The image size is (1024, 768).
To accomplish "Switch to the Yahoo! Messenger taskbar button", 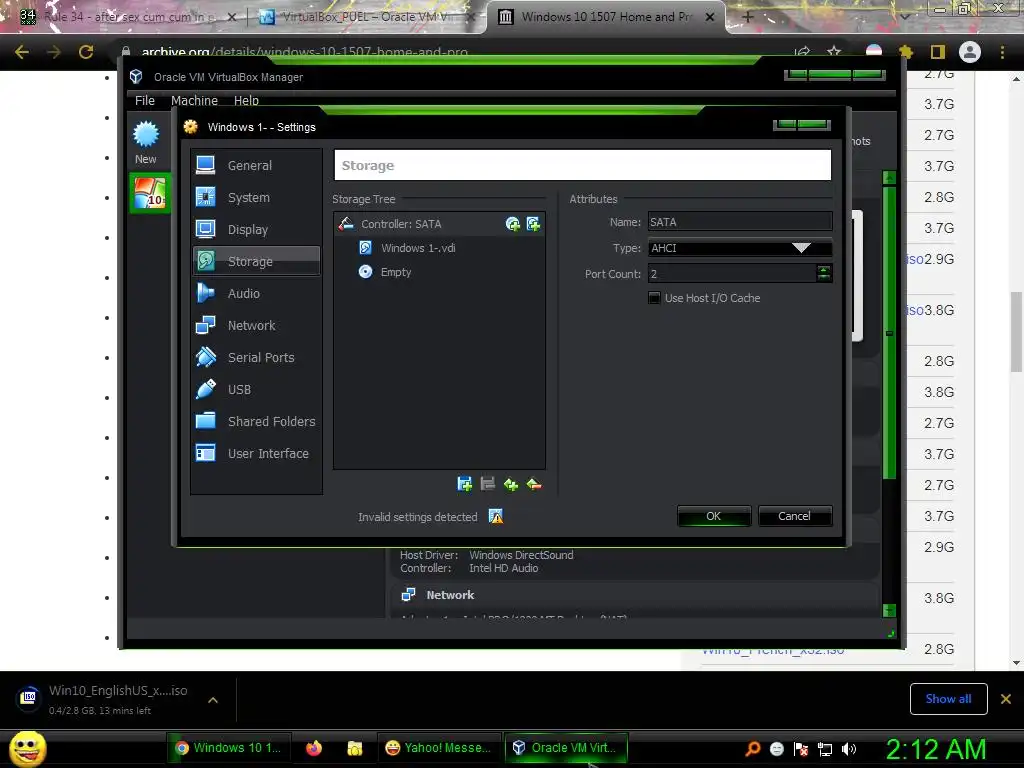I will point(438,748).
